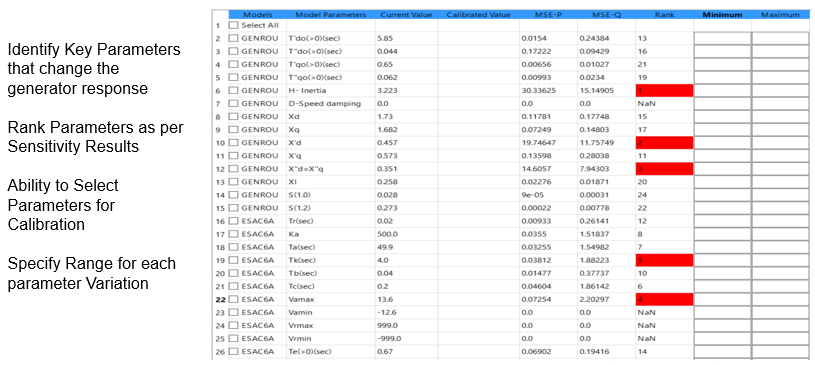Tick the ESAC6A Te(>0)(sec) checkbox
The width and height of the screenshot is (815, 365).
[x=233, y=351]
